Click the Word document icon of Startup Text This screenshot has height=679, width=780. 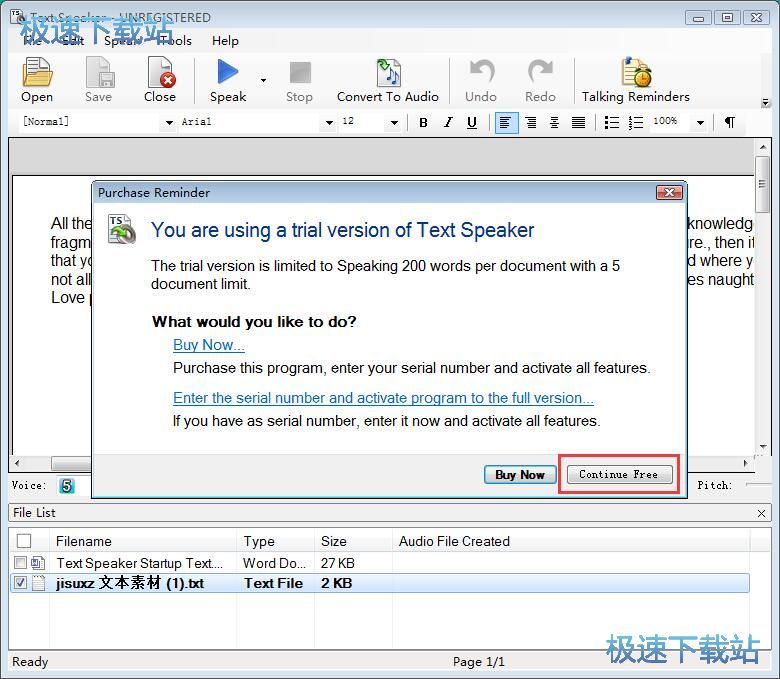(37, 563)
